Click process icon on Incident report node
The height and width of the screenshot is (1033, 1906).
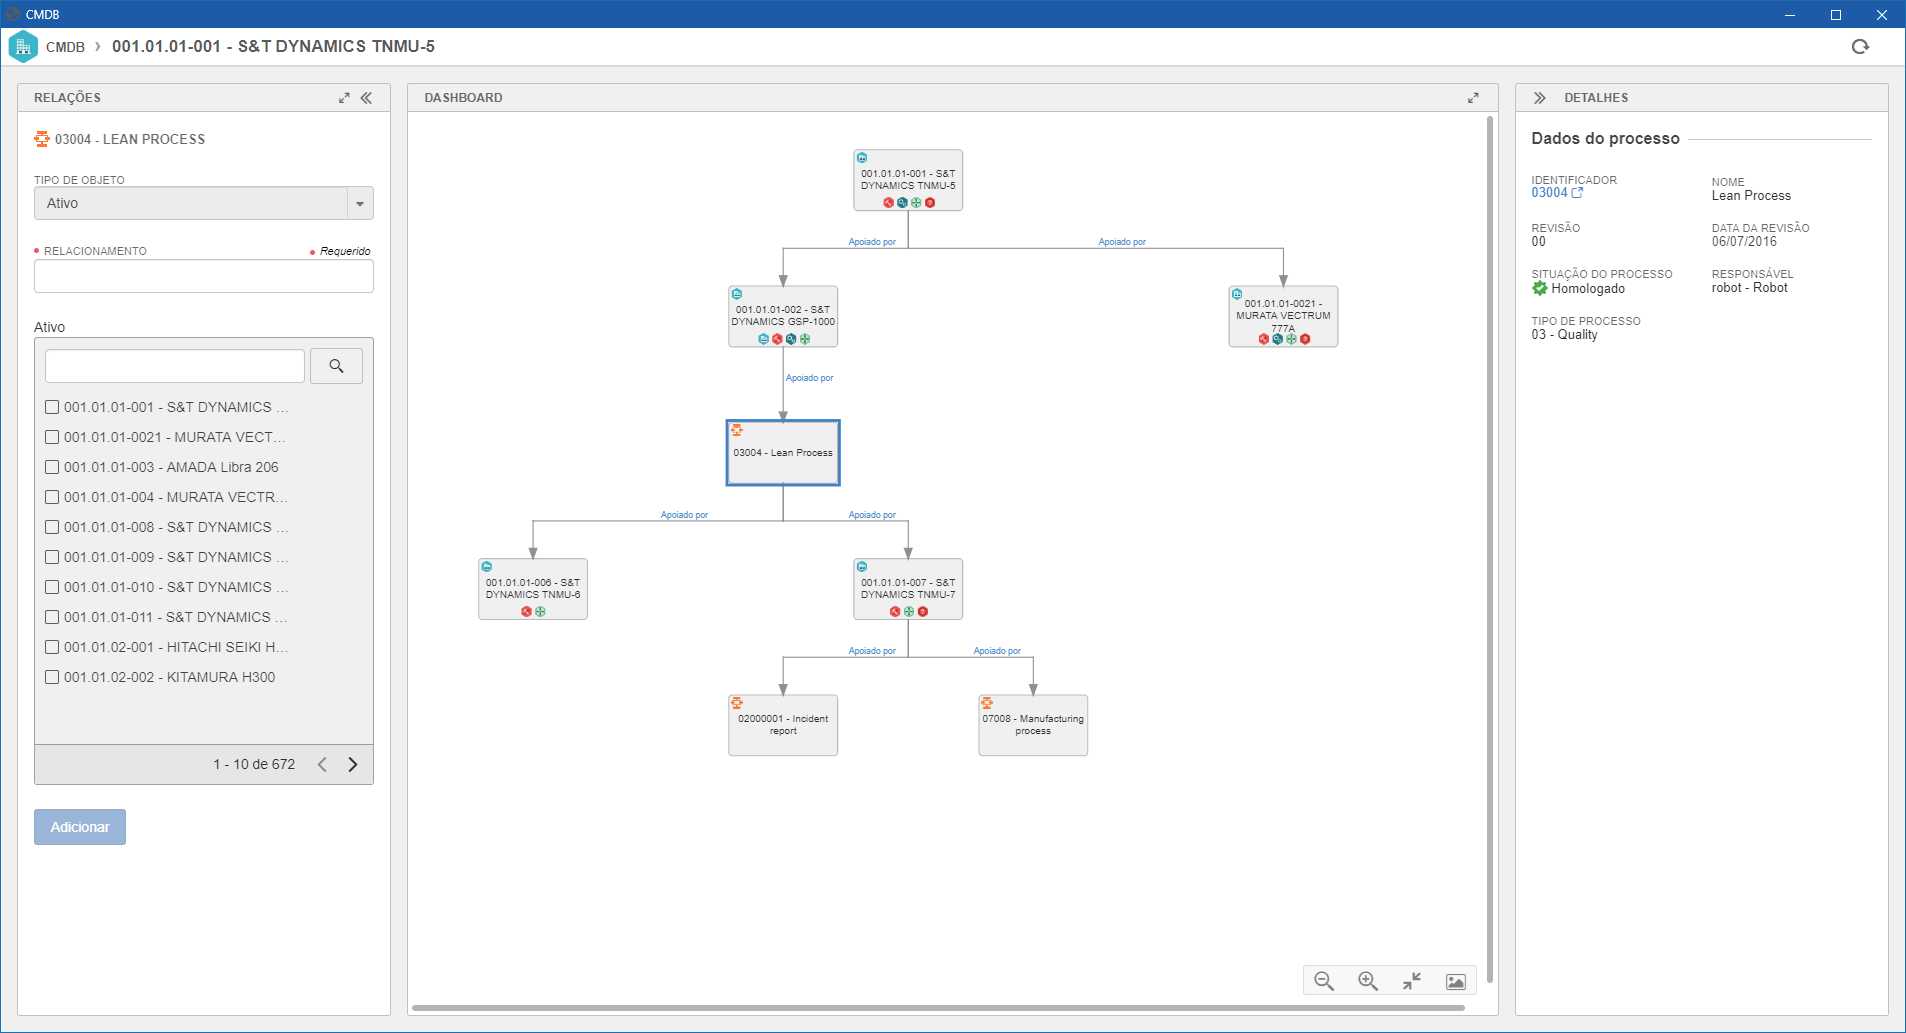737,703
